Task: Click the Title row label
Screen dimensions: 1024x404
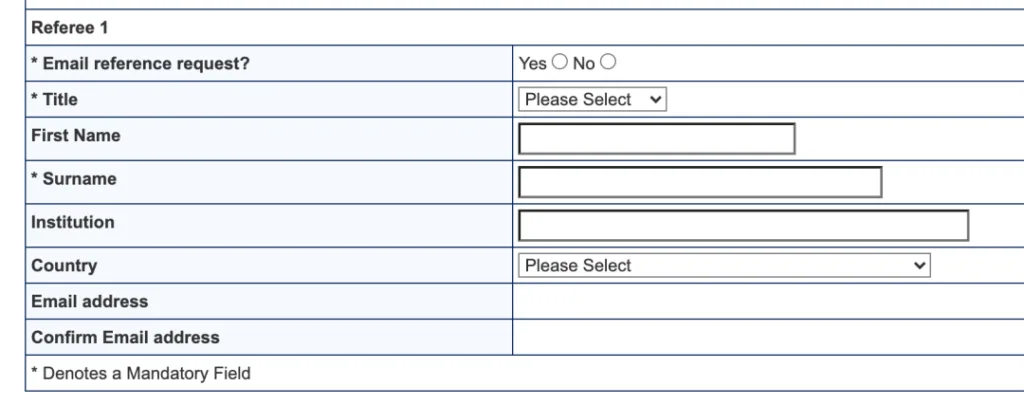Action: [x=54, y=100]
